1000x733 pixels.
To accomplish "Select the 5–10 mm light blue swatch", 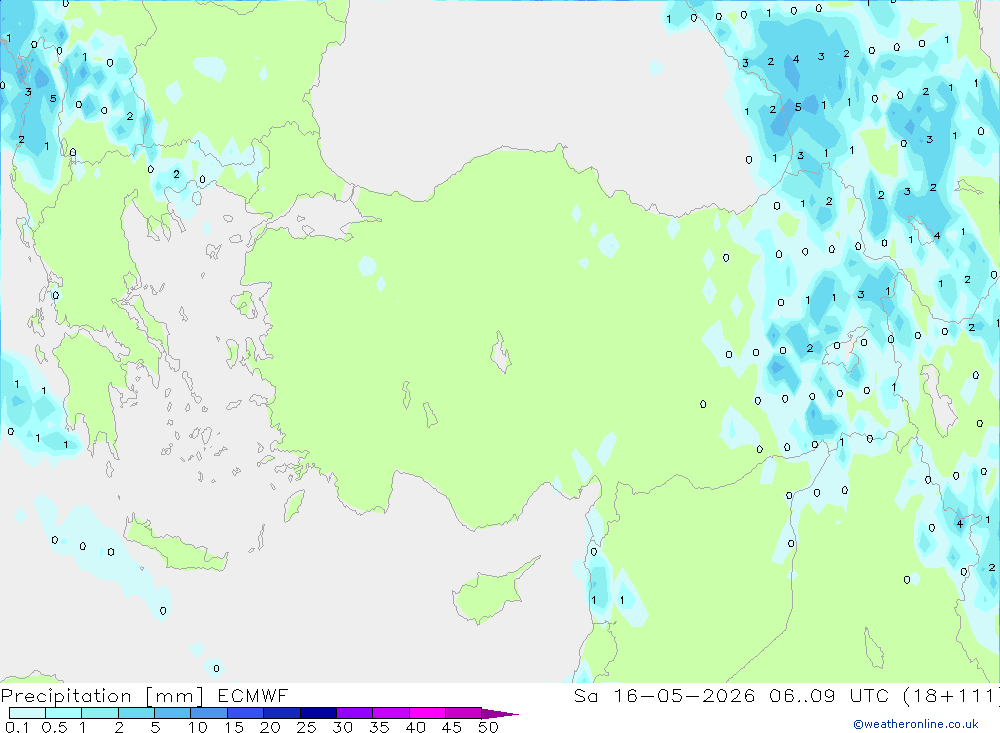I will [172, 713].
